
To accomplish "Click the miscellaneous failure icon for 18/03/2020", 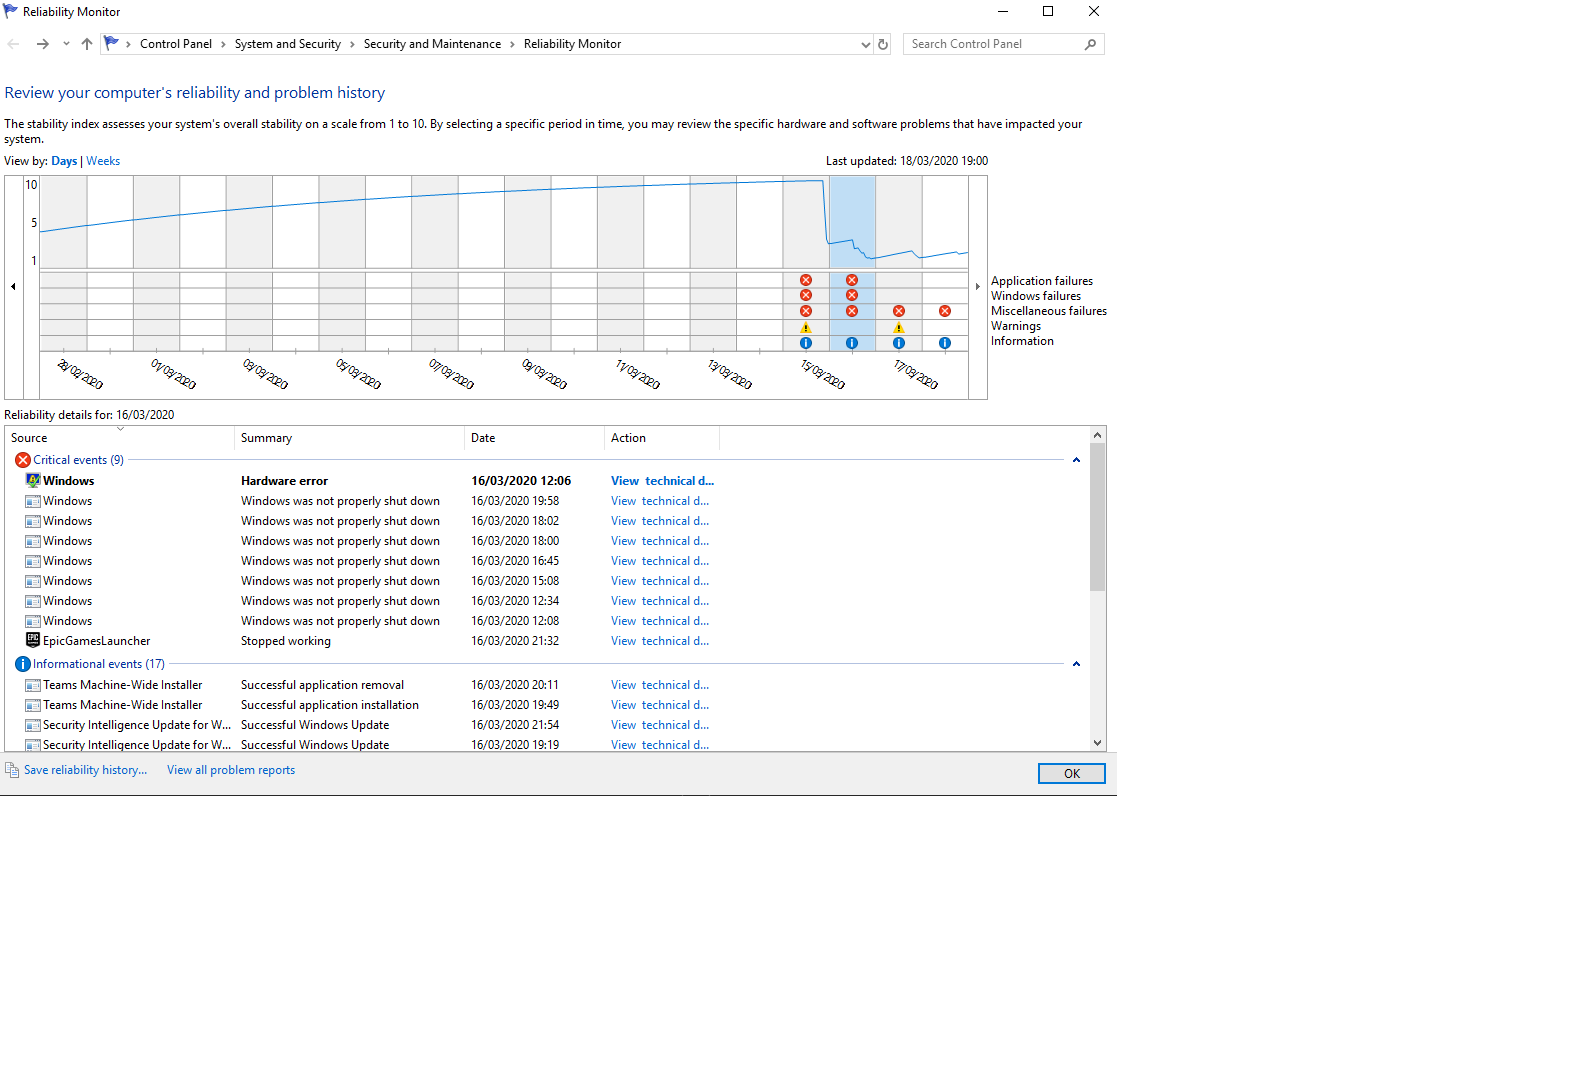I will click(x=945, y=311).
